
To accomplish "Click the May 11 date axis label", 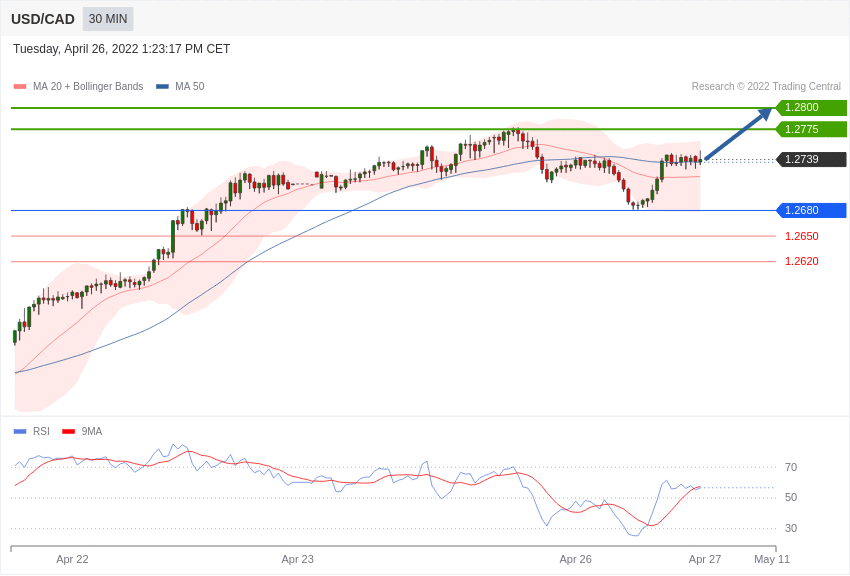I will pos(771,559).
